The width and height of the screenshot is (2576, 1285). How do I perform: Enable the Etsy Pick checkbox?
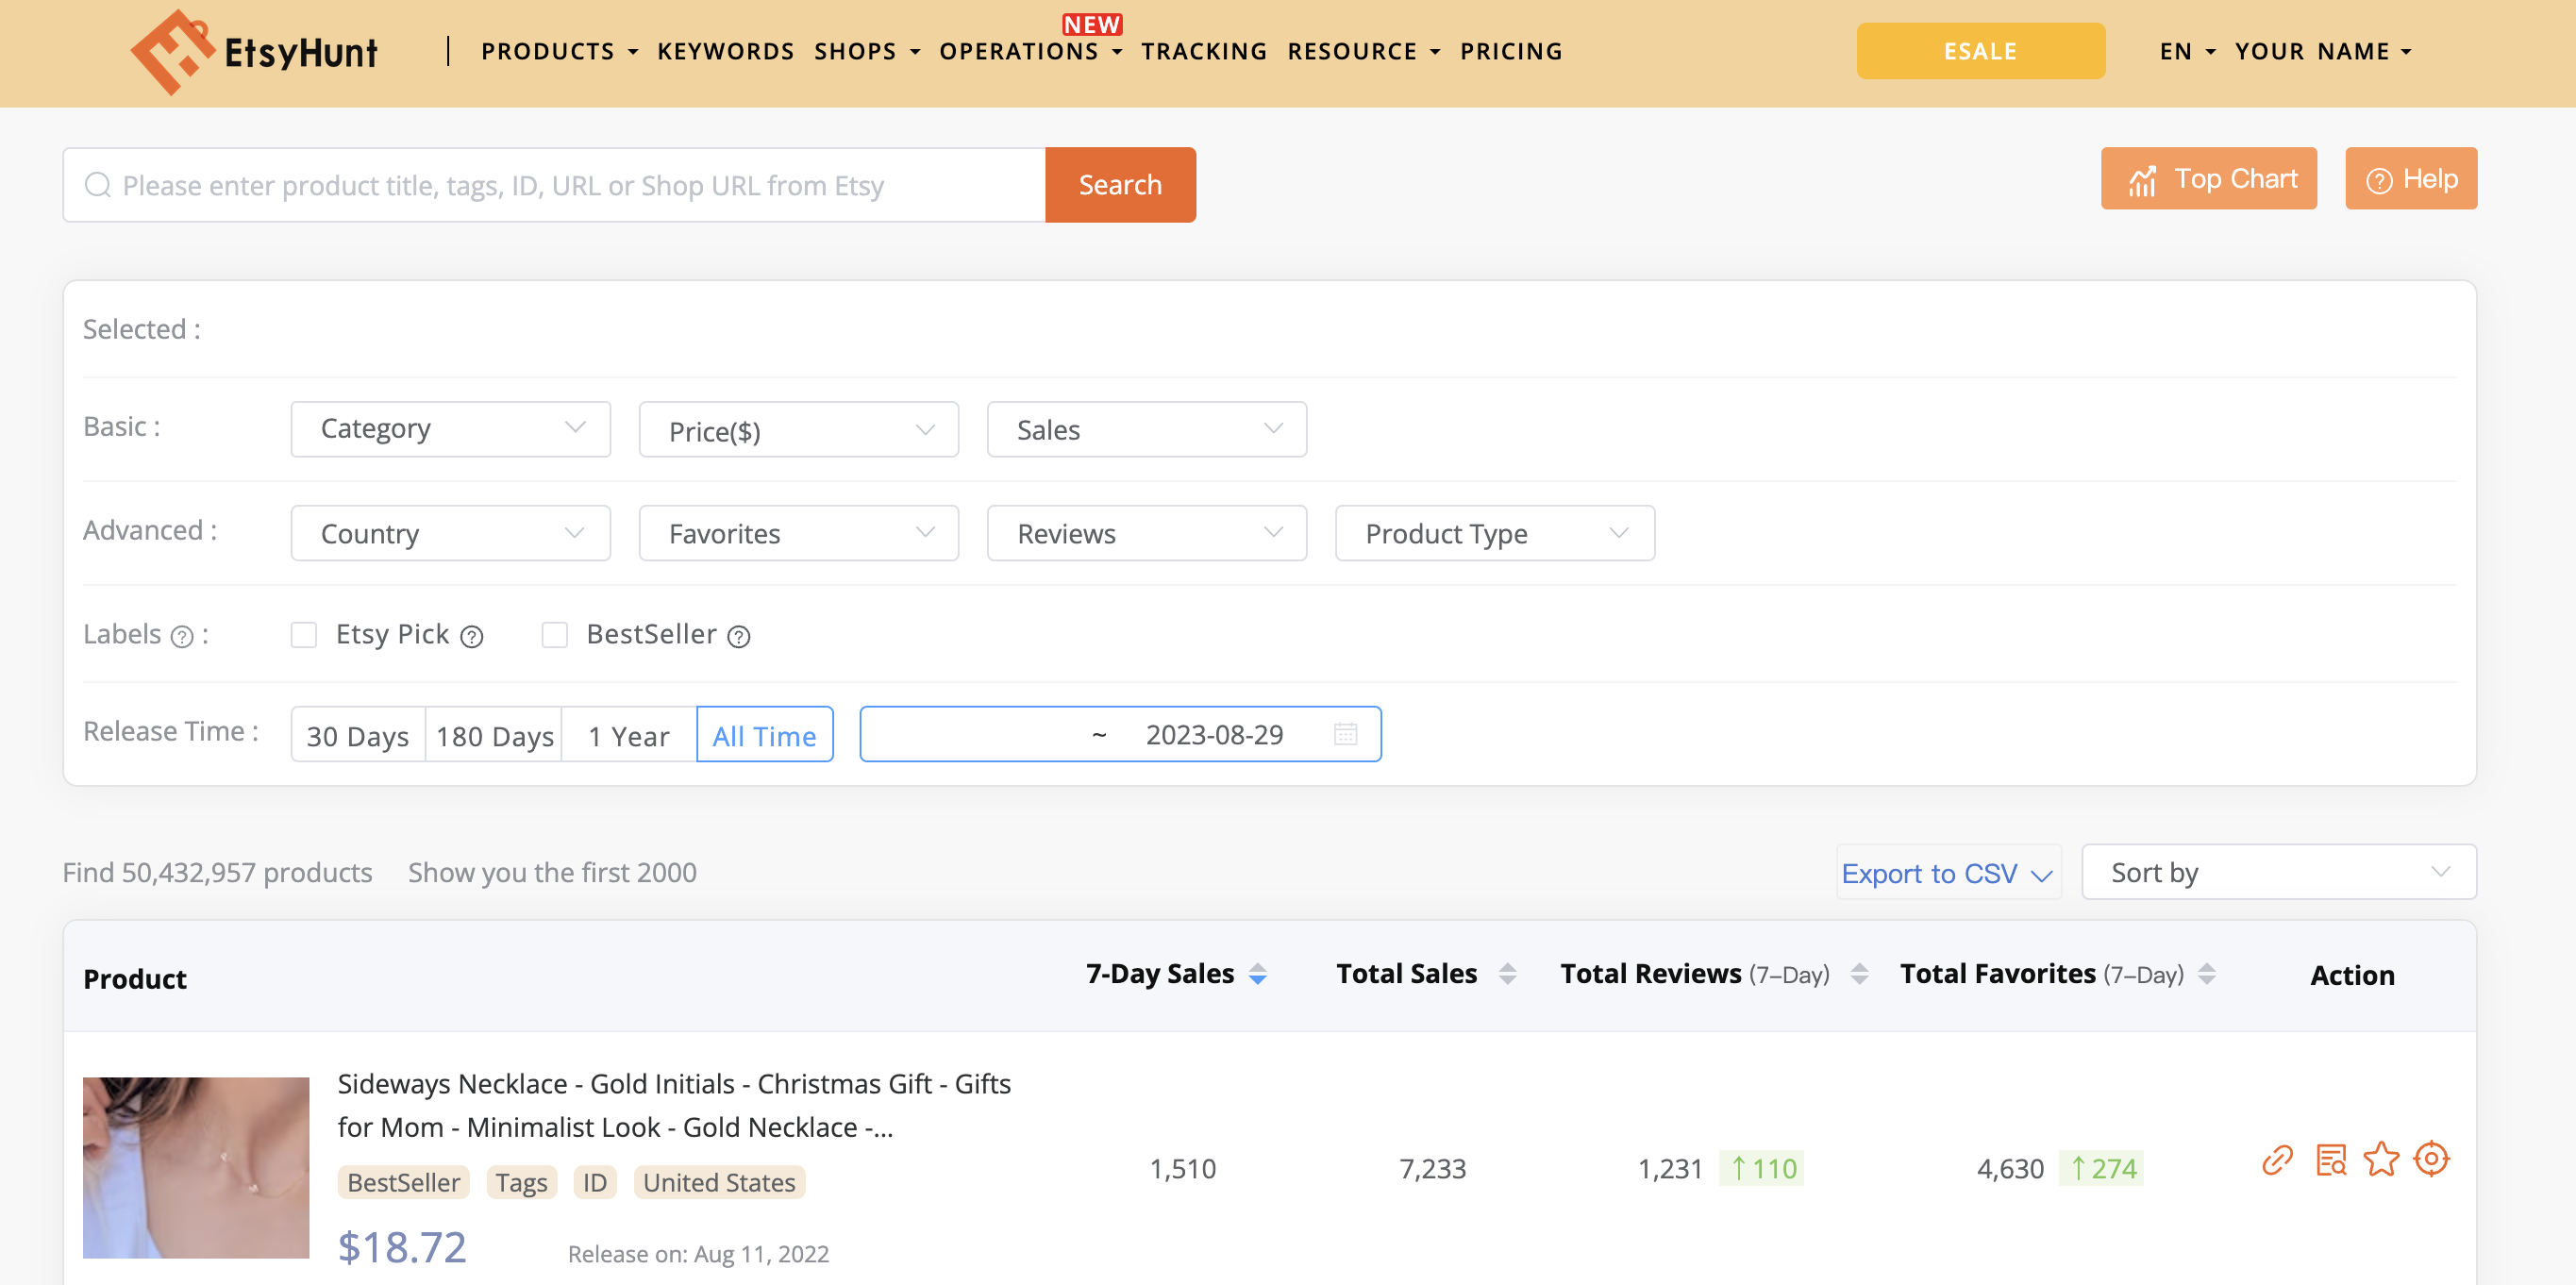pos(304,635)
